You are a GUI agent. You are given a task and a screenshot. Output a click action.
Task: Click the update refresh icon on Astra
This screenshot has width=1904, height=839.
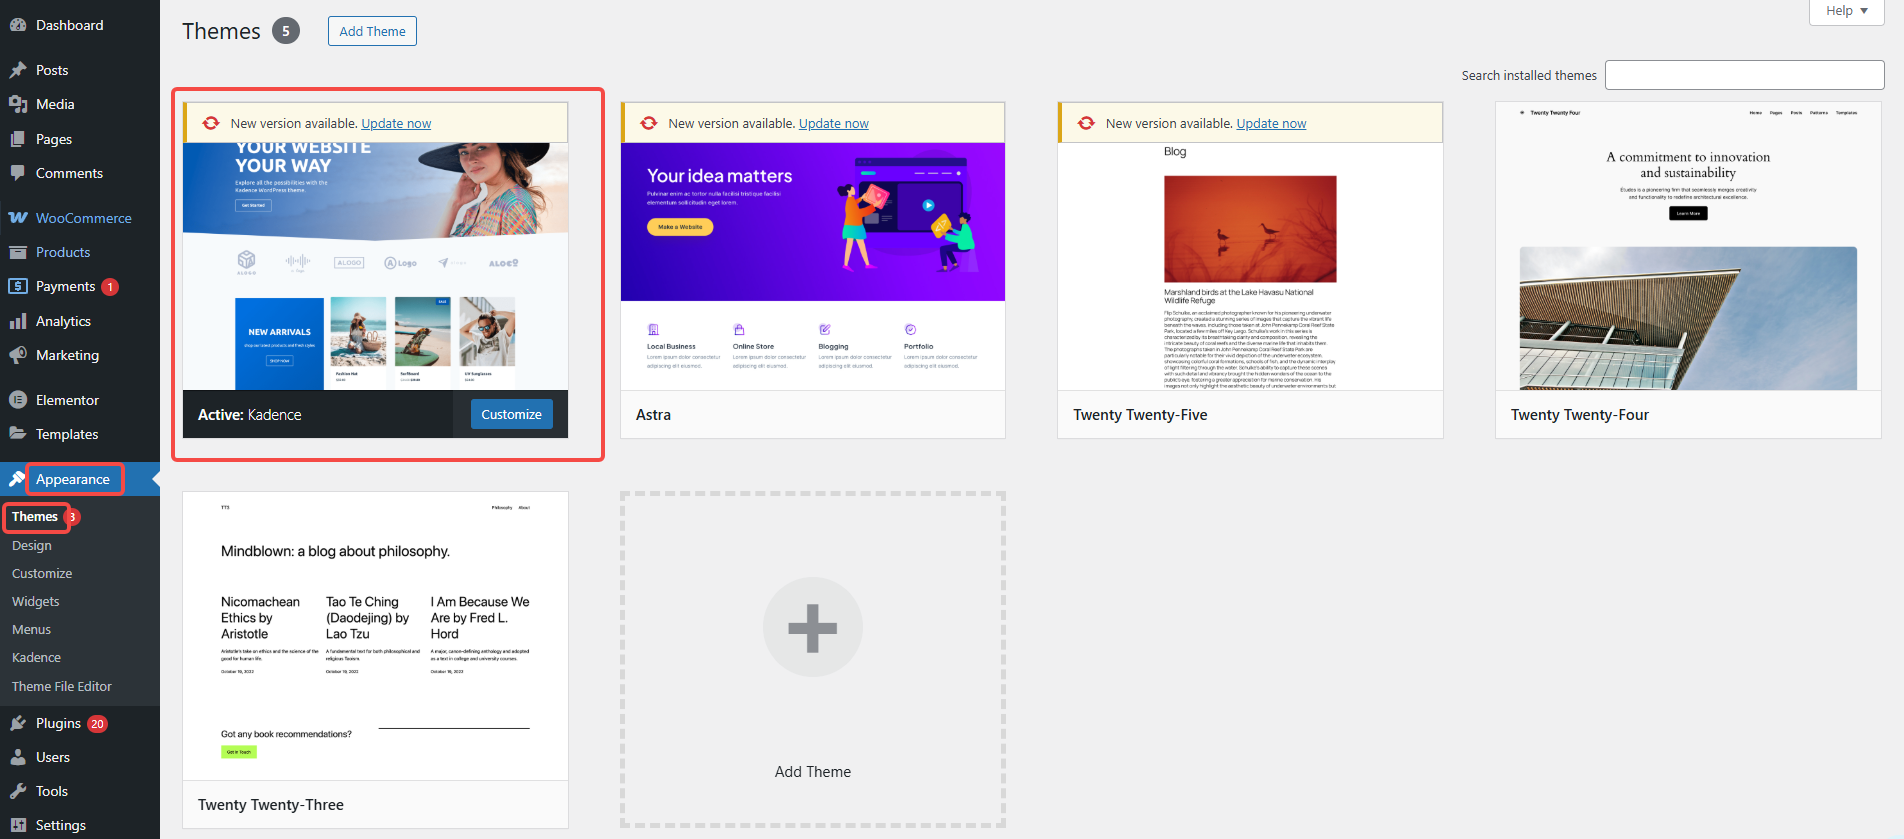[649, 123]
